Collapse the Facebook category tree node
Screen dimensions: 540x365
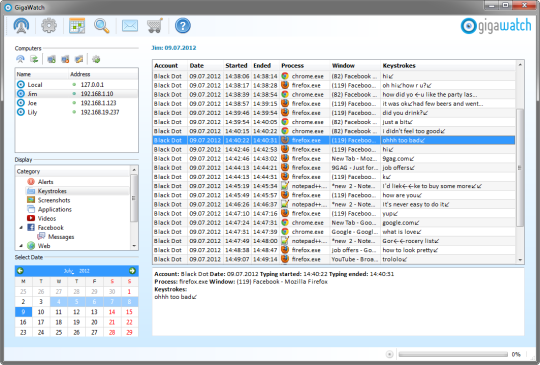coord(21,228)
